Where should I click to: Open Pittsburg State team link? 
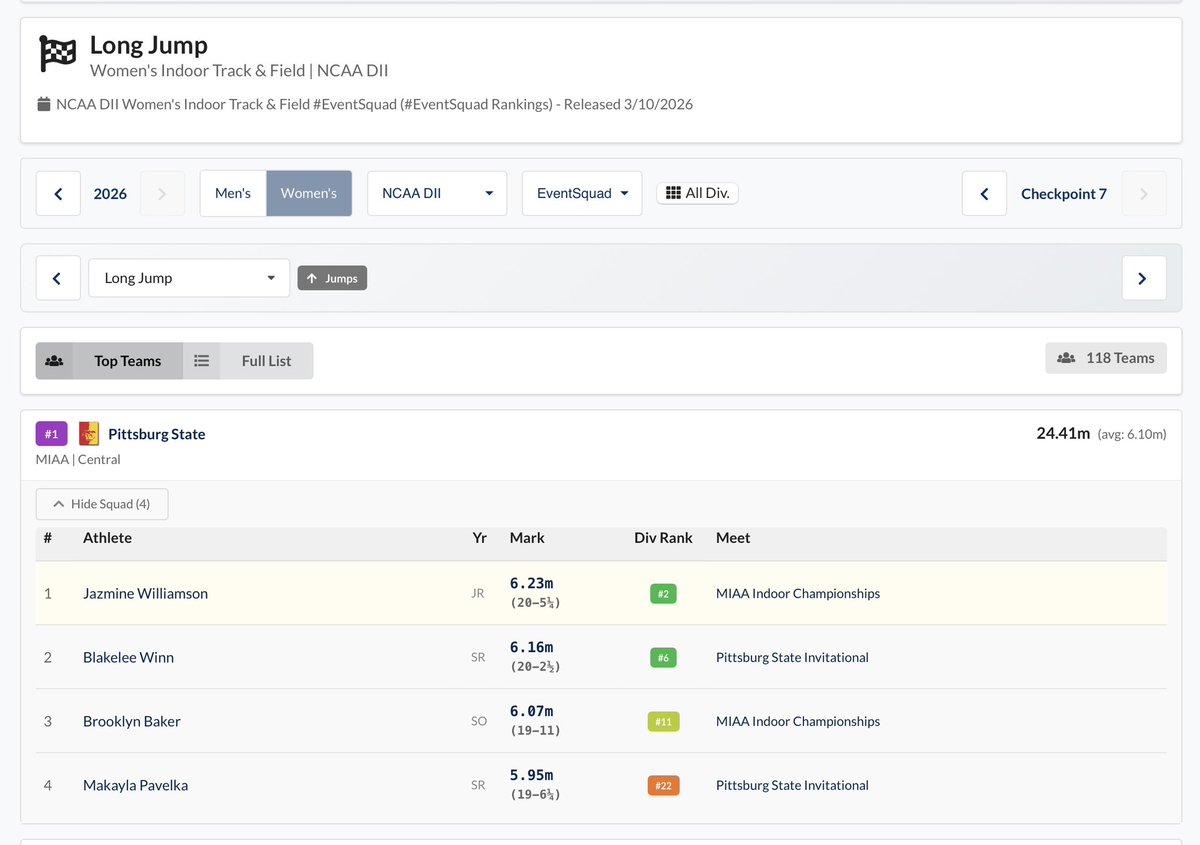pyautogui.click(x=157, y=434)
